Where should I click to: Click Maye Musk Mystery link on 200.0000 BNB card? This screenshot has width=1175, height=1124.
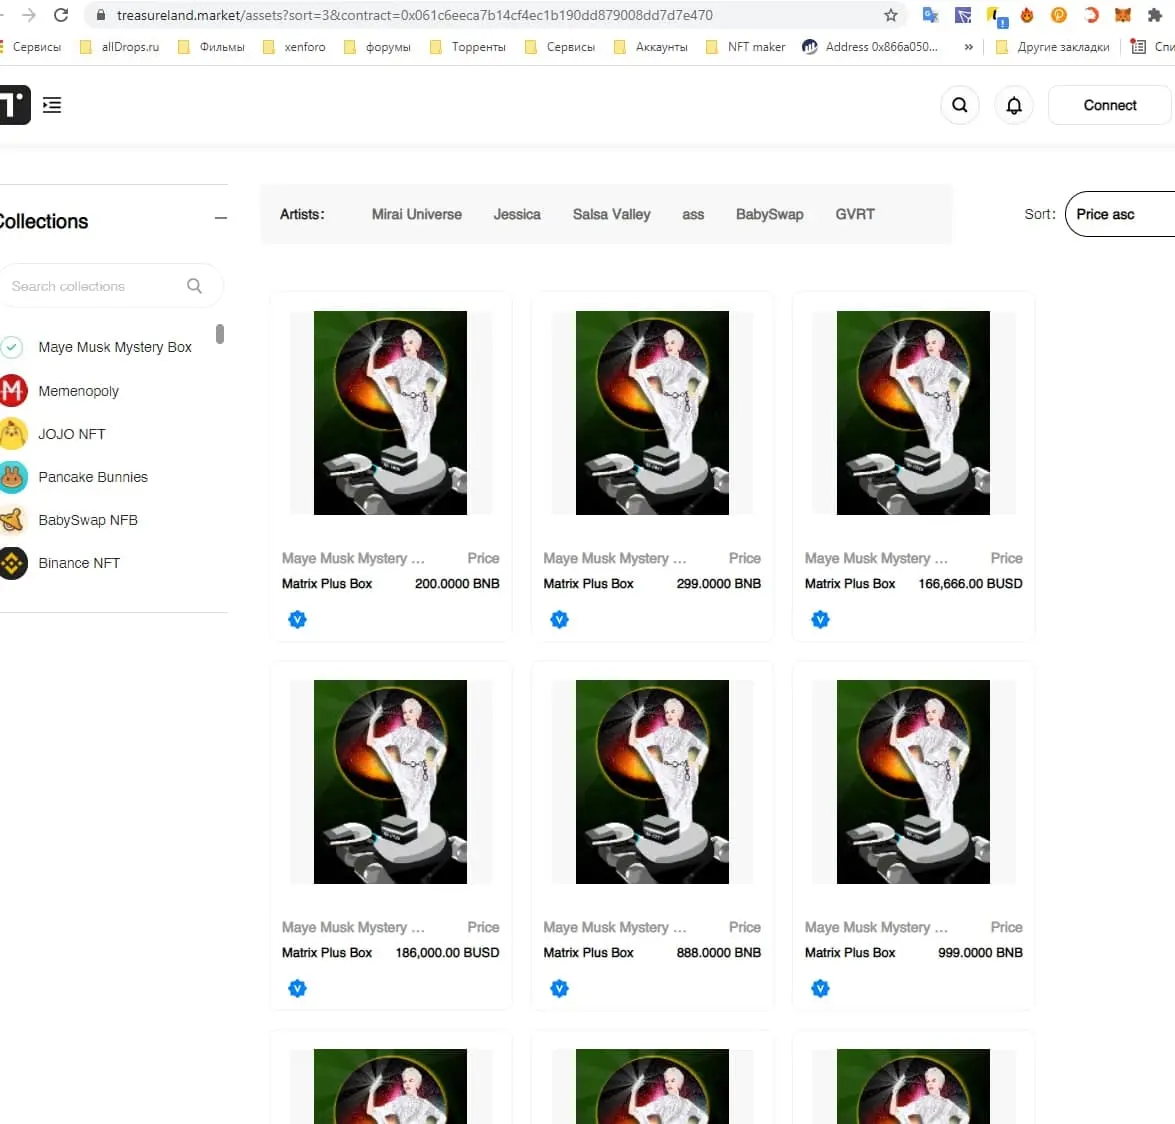point(353,558)
